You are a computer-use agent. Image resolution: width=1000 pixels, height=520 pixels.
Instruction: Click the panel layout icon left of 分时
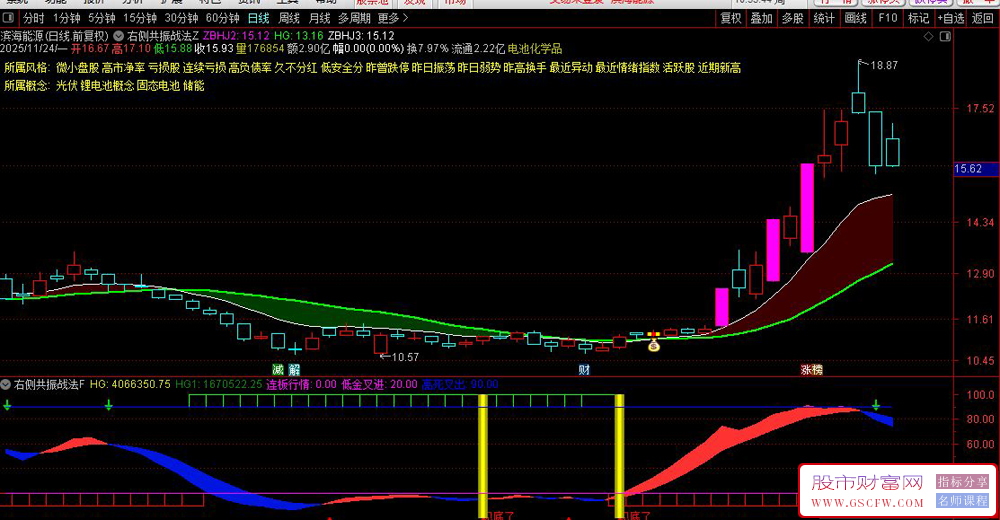click(x=9, y=18)
